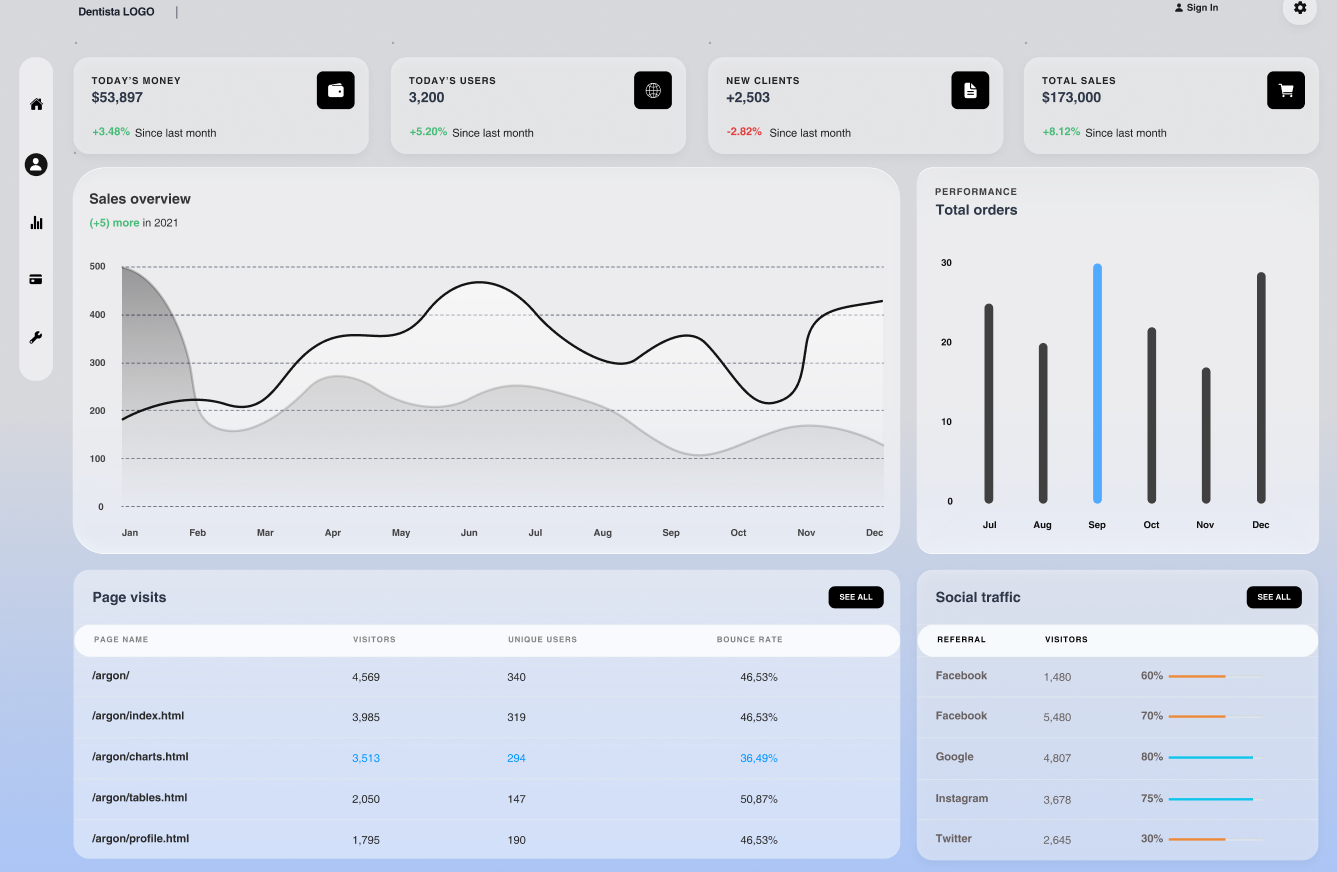Select the blue Sep bar in Total orders

tap(1097, 384)
